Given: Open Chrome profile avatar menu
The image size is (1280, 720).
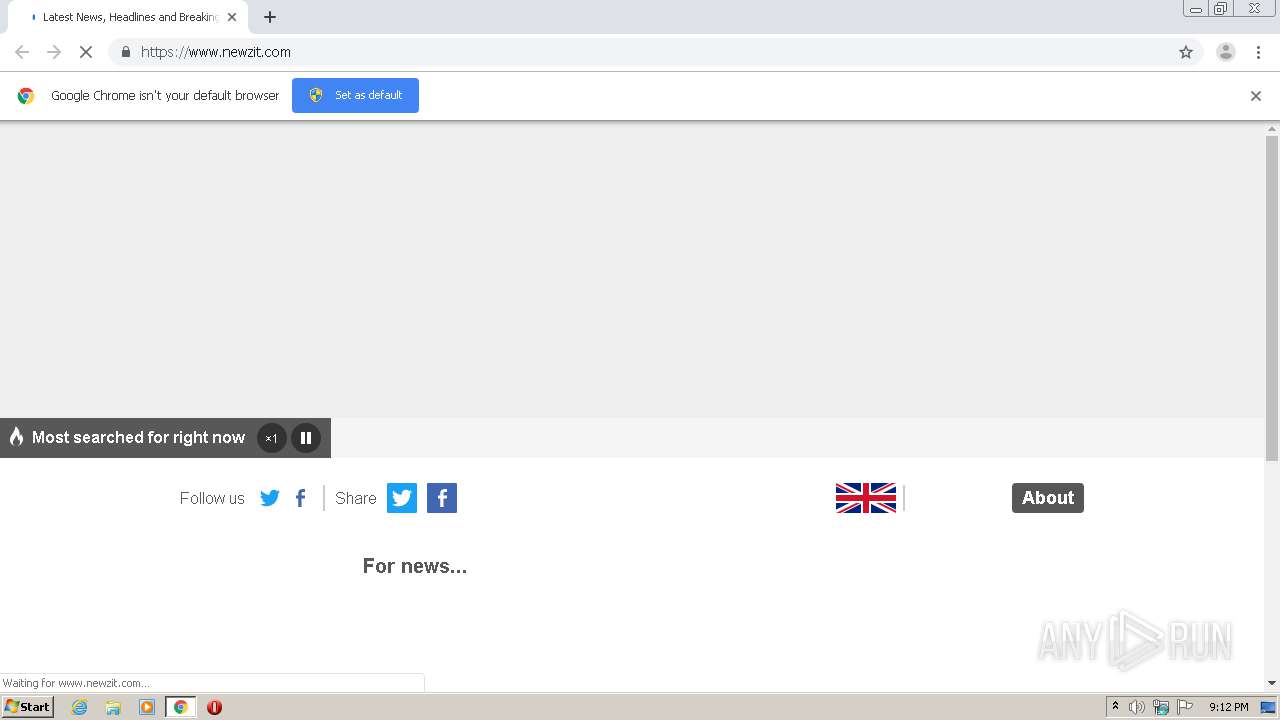Looking at the screenshot, I should point(1226,52).
